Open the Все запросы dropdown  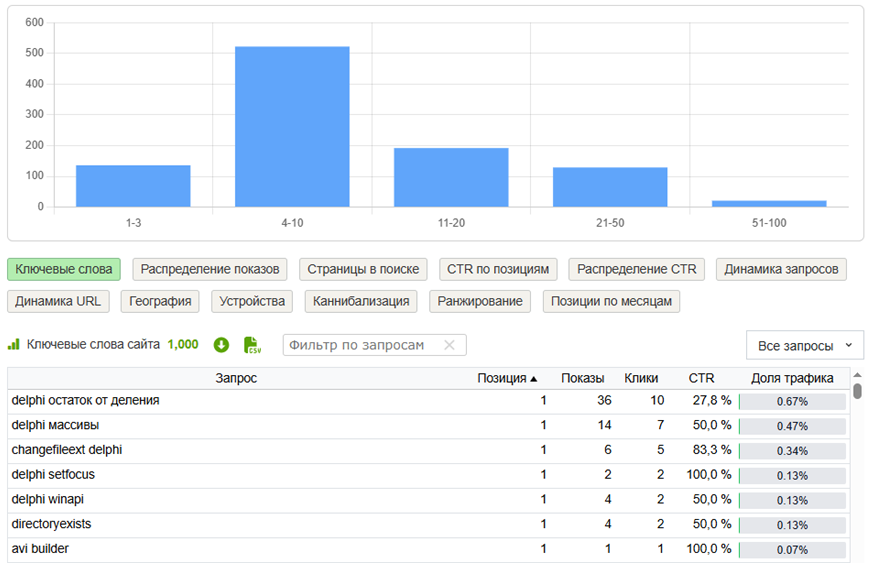[x=804, y=345]
